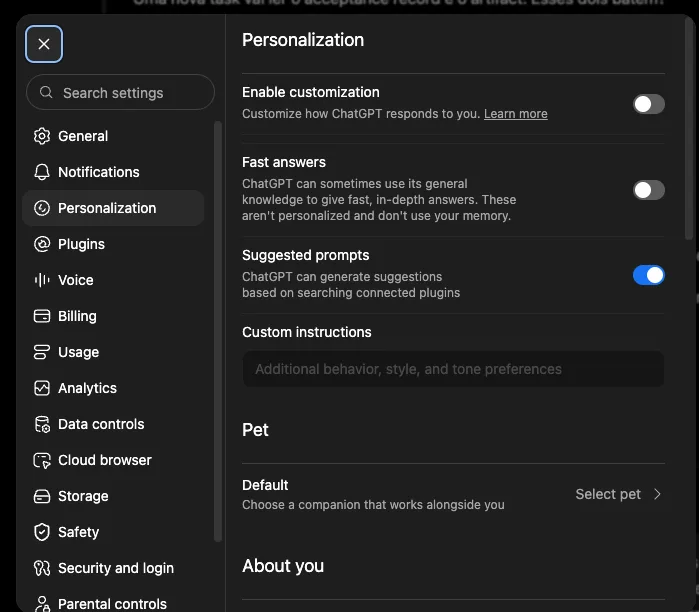
Task: Expand pet options chevron arrow
Action: coord(657,494)
